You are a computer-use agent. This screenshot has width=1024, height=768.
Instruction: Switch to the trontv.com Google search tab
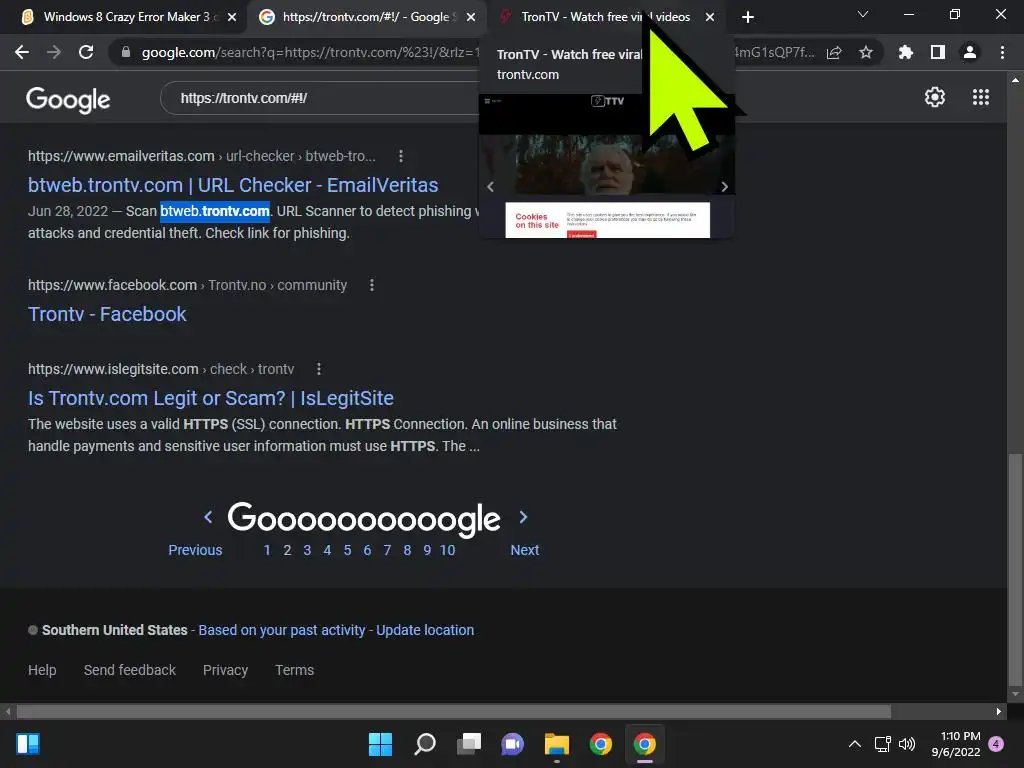[x=366, y=17]
